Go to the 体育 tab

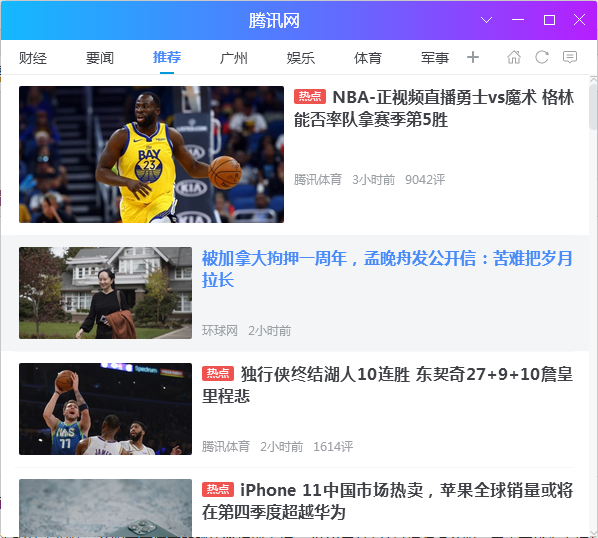point(368,58)
